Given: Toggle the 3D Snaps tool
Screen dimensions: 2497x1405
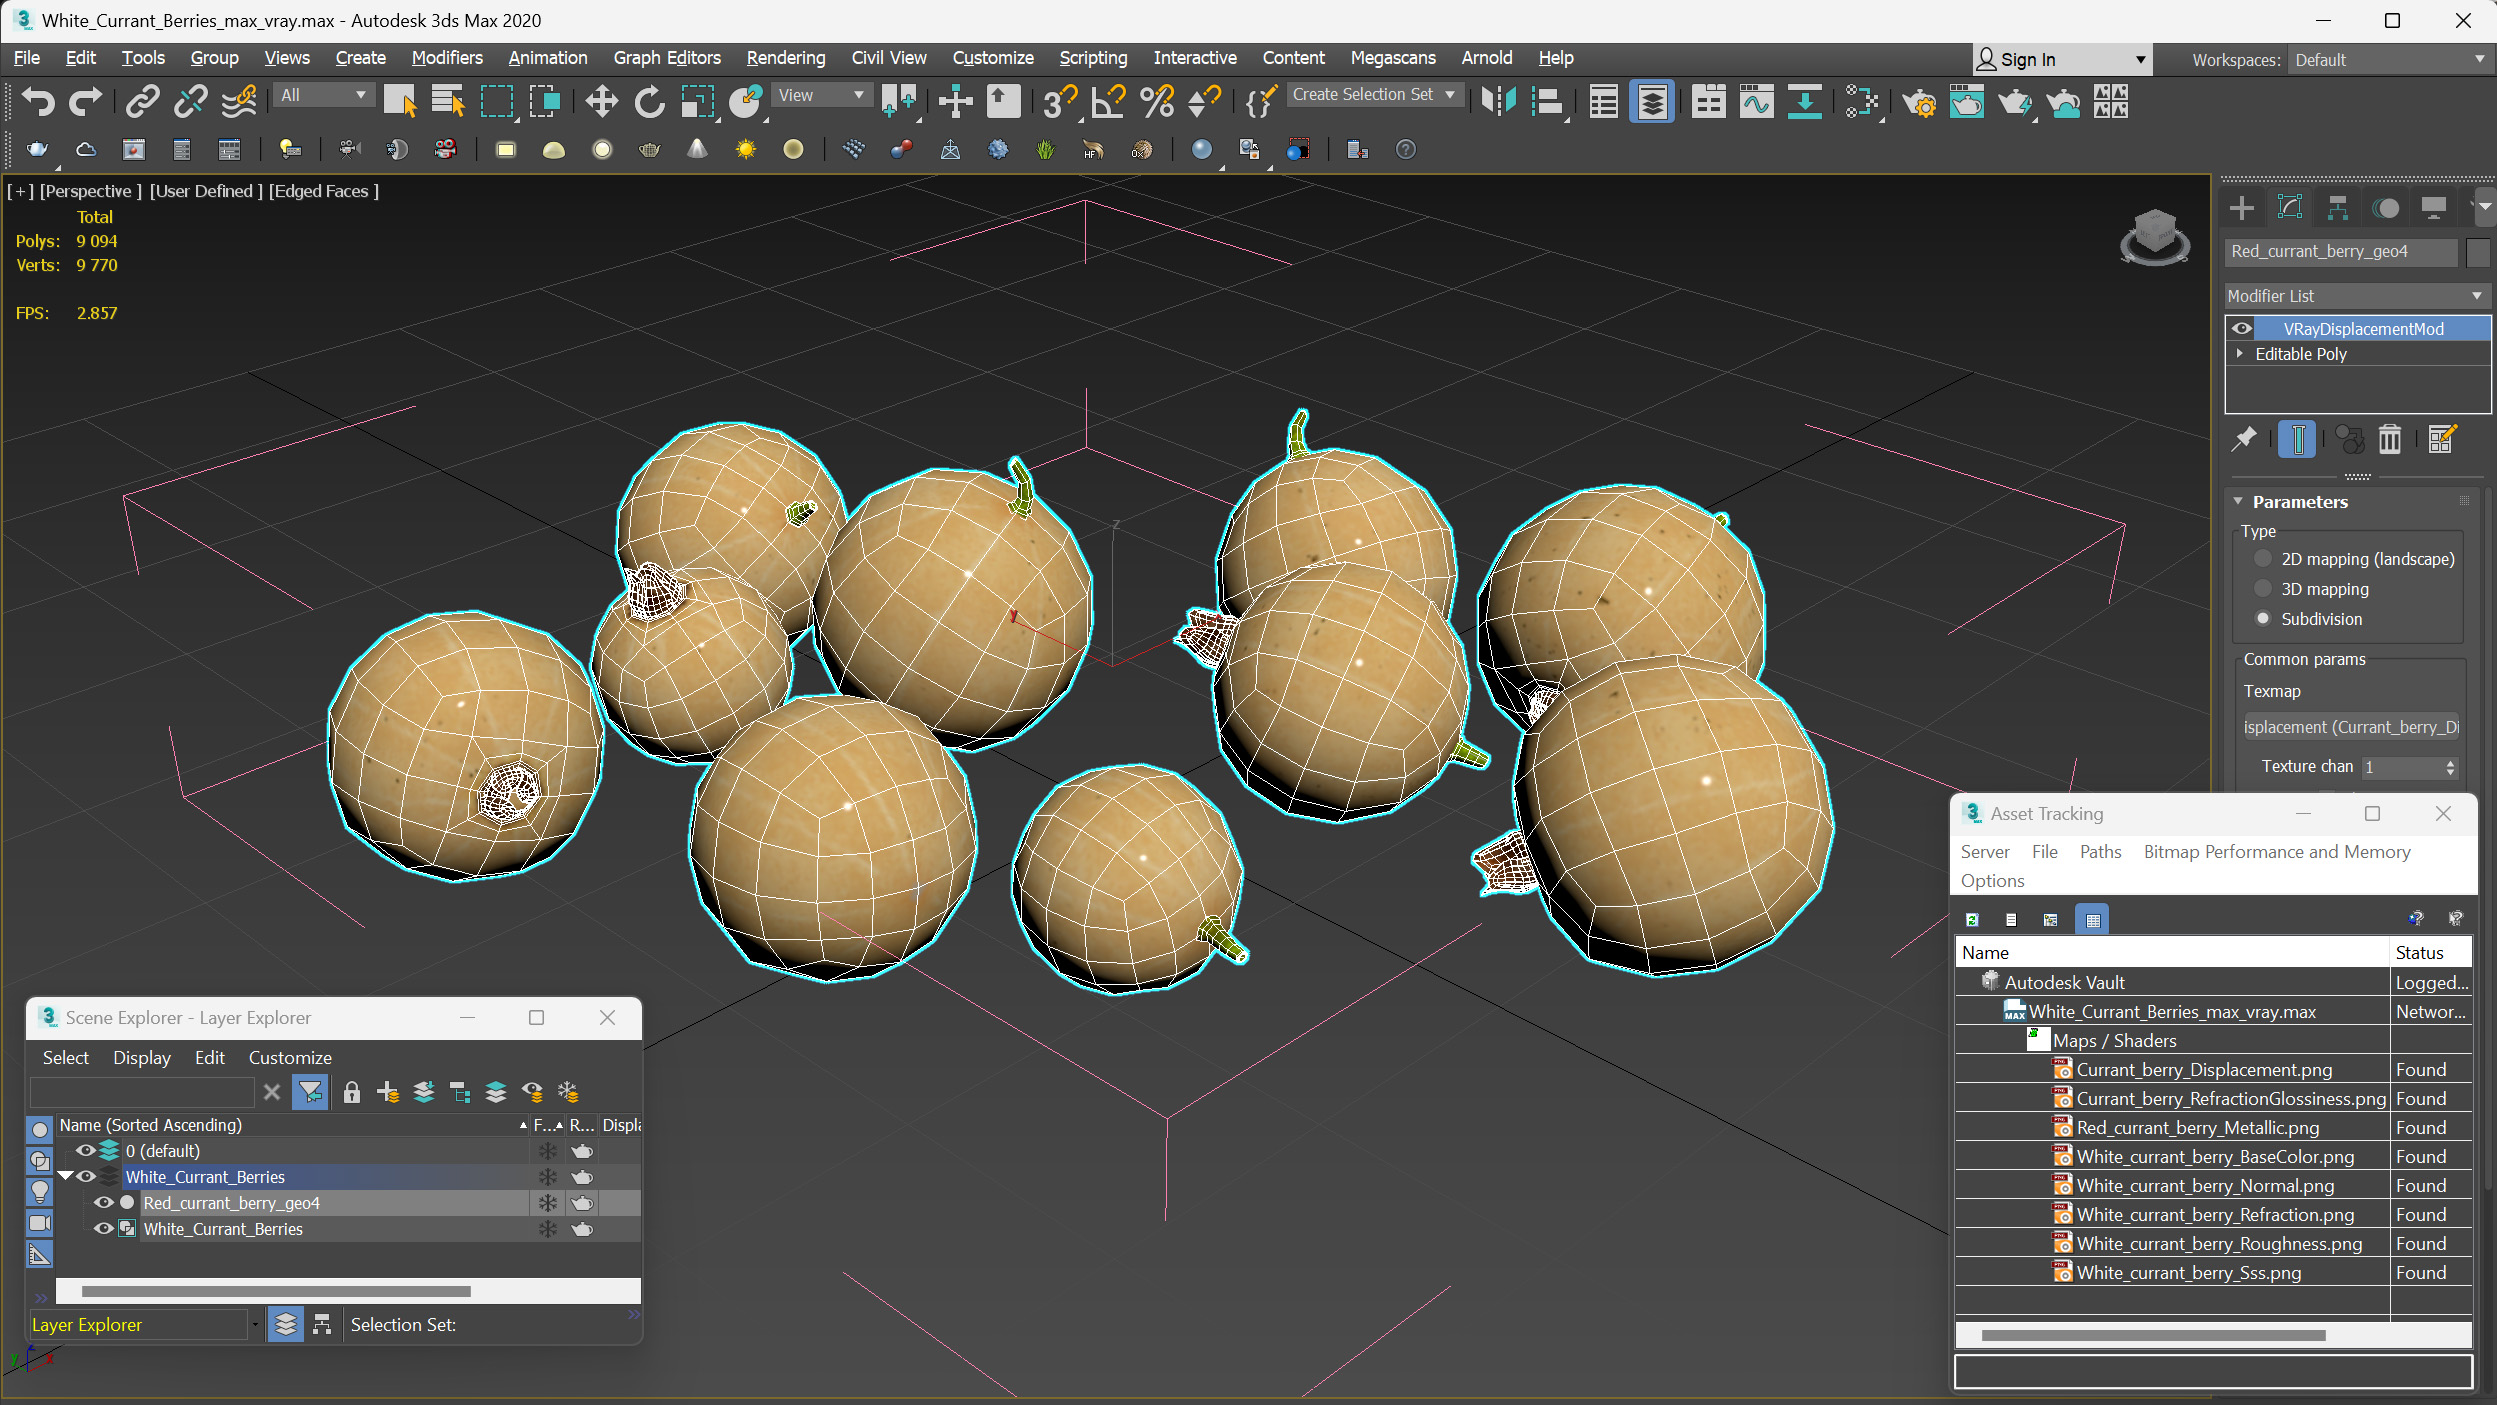Looking at the screenshot, I should (x=1059, y=101).
